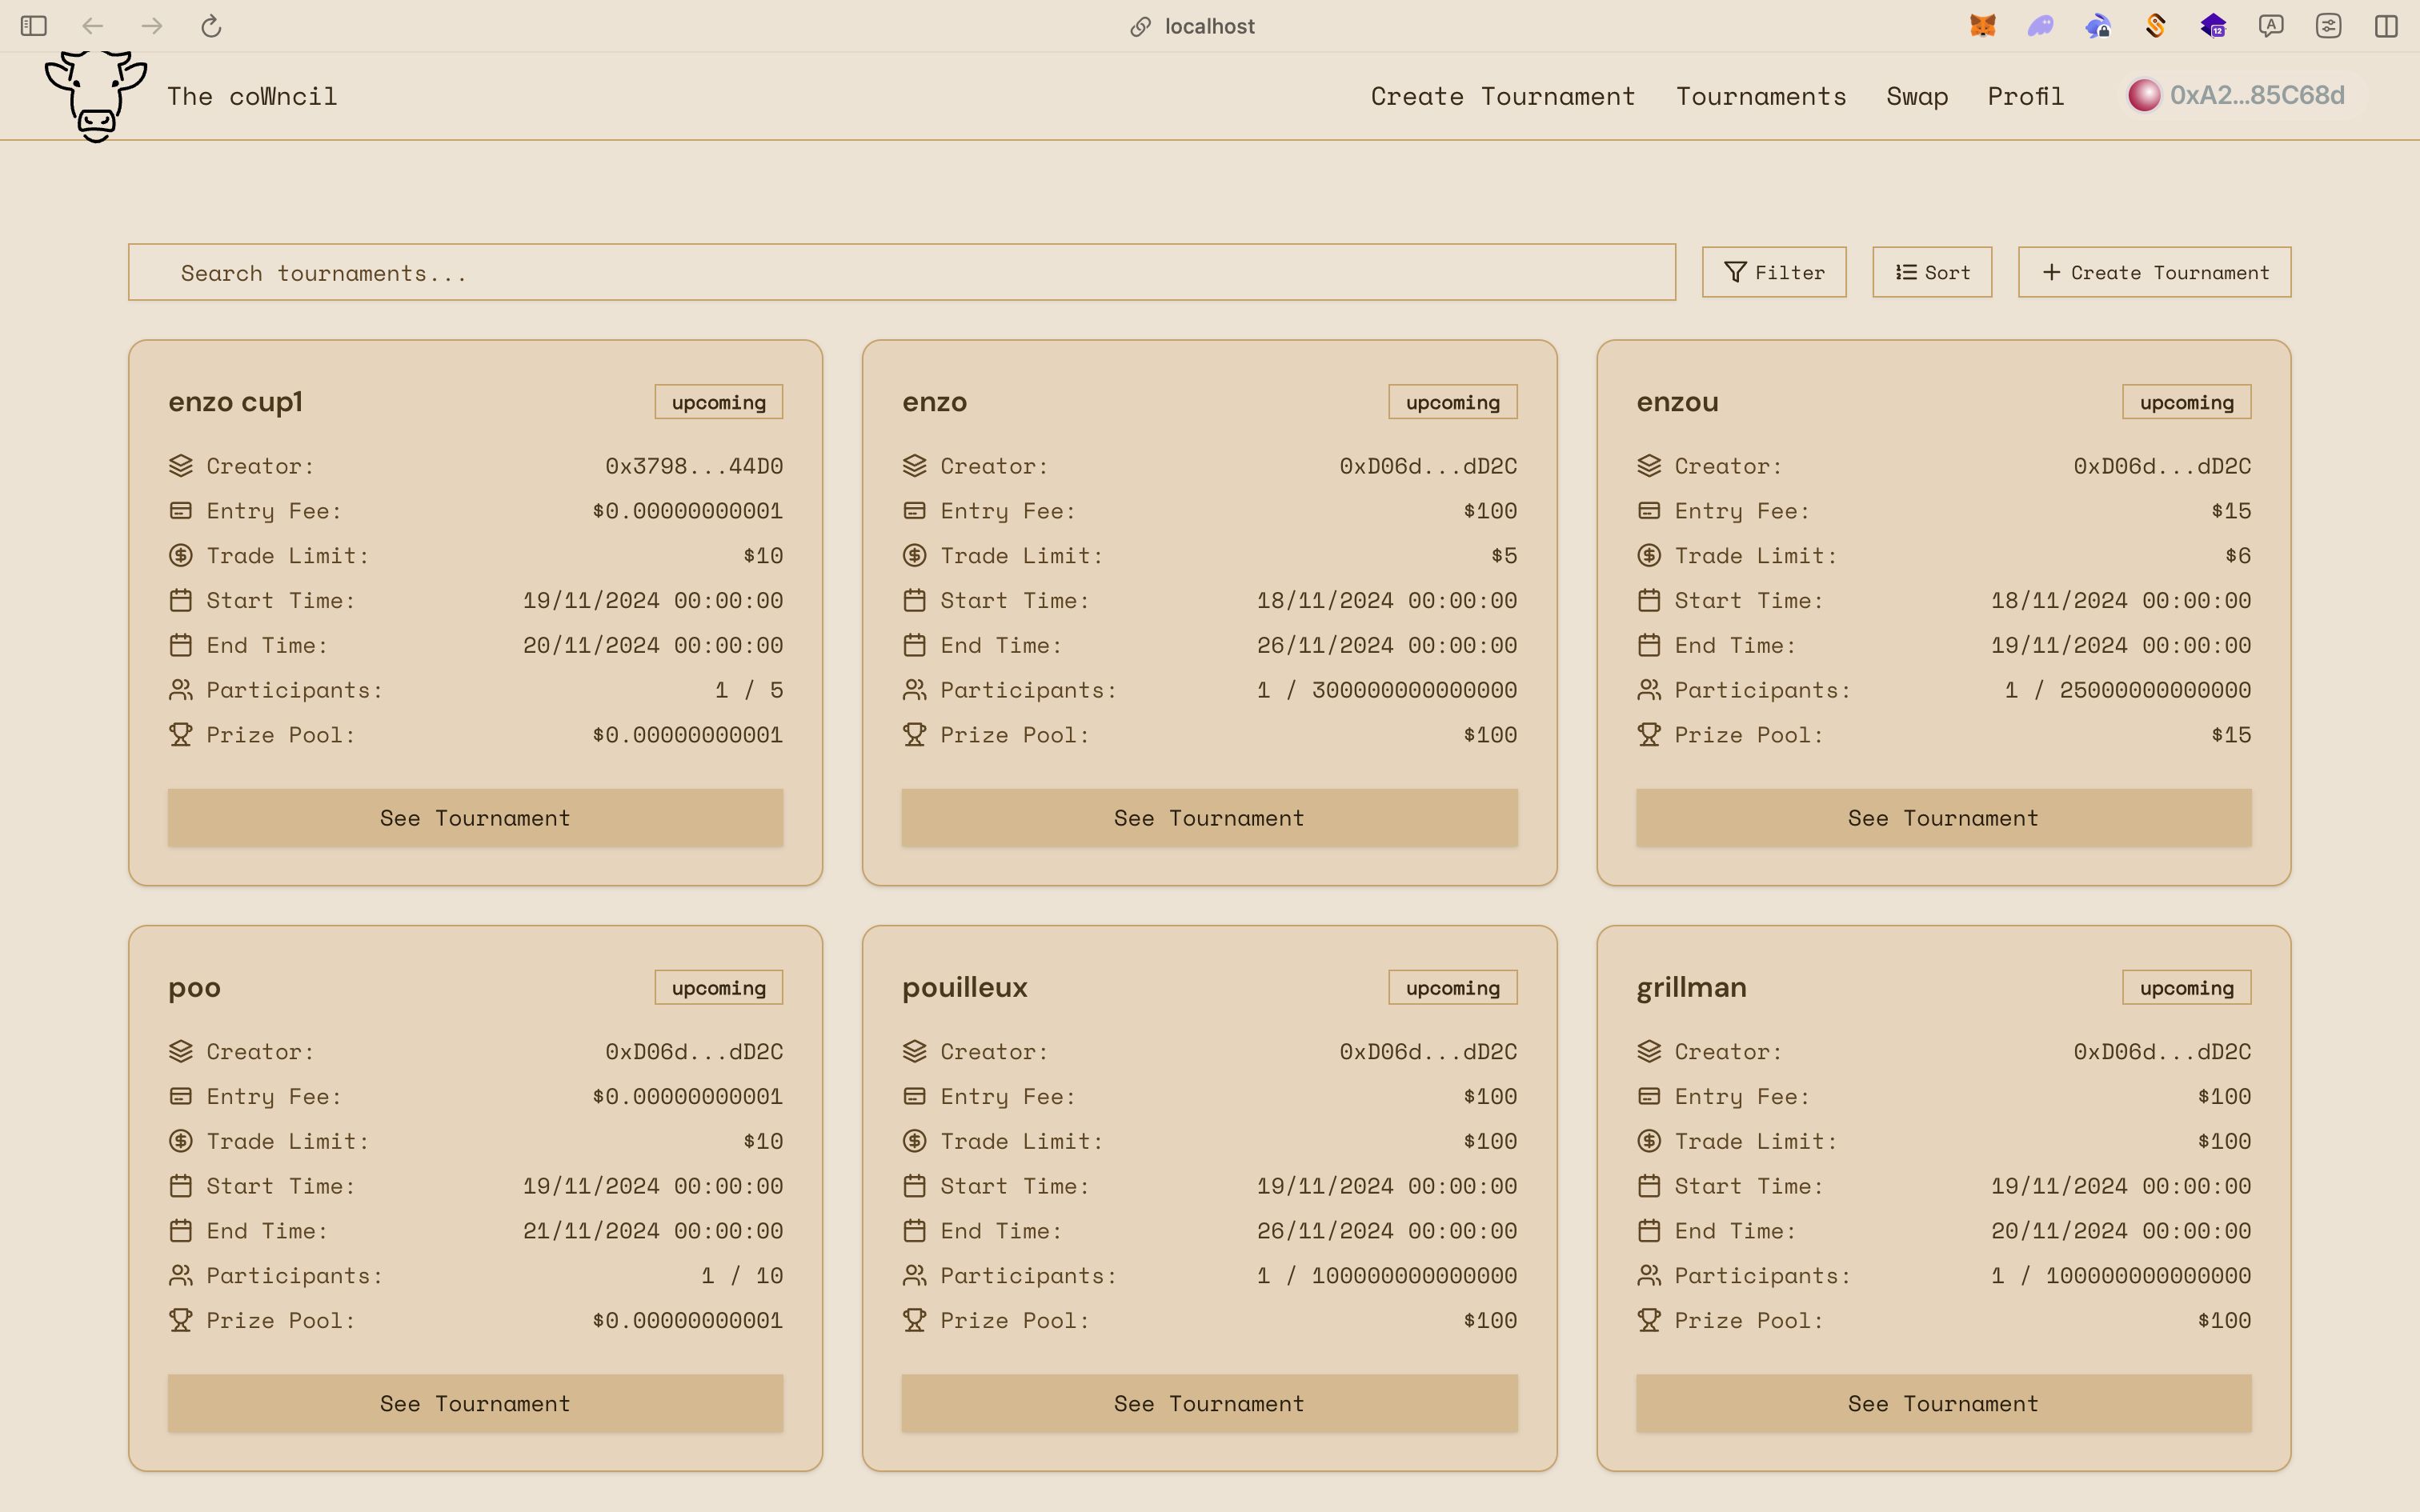Click Prize Pool trophy icon in enzo cup1 card
2420x1512 pixels.
coord(180,735)
